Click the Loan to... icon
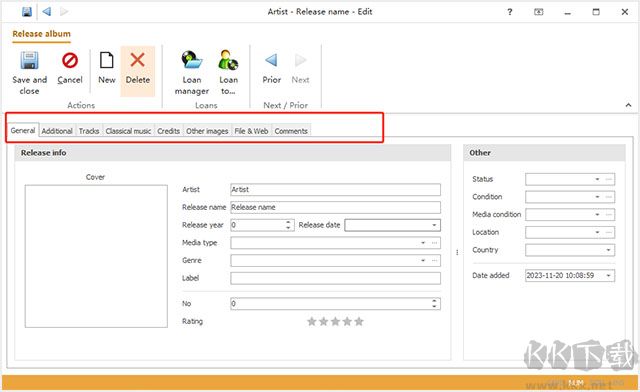Screen dimensions: 640x392 coord(228,60)
